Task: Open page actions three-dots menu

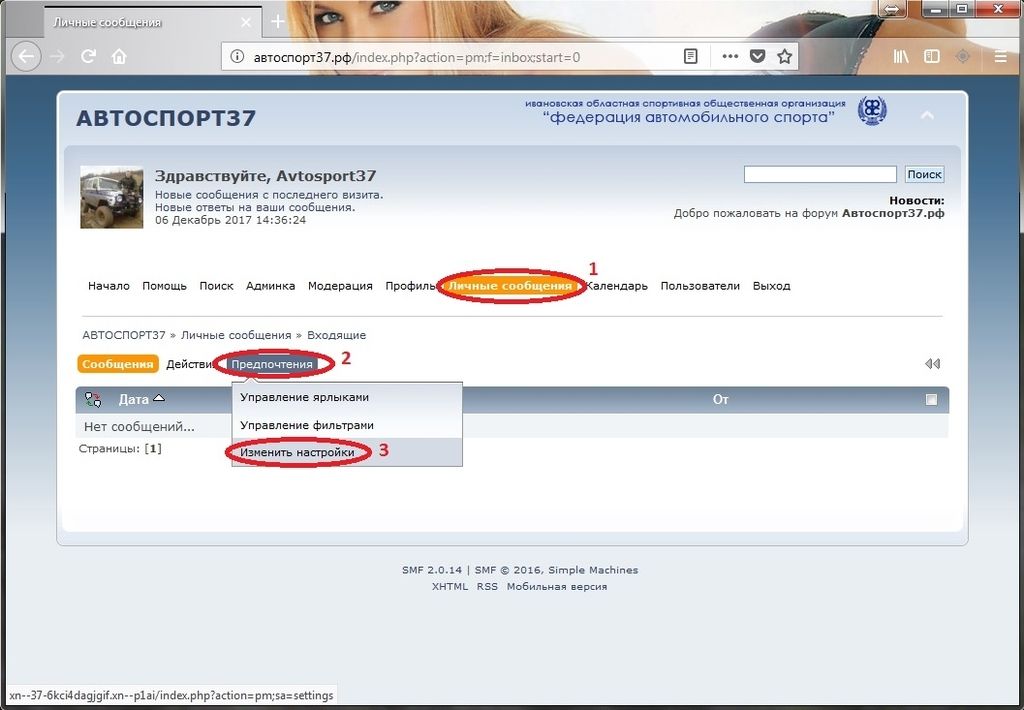Action: pyautogui.click(x=730, y=57)
